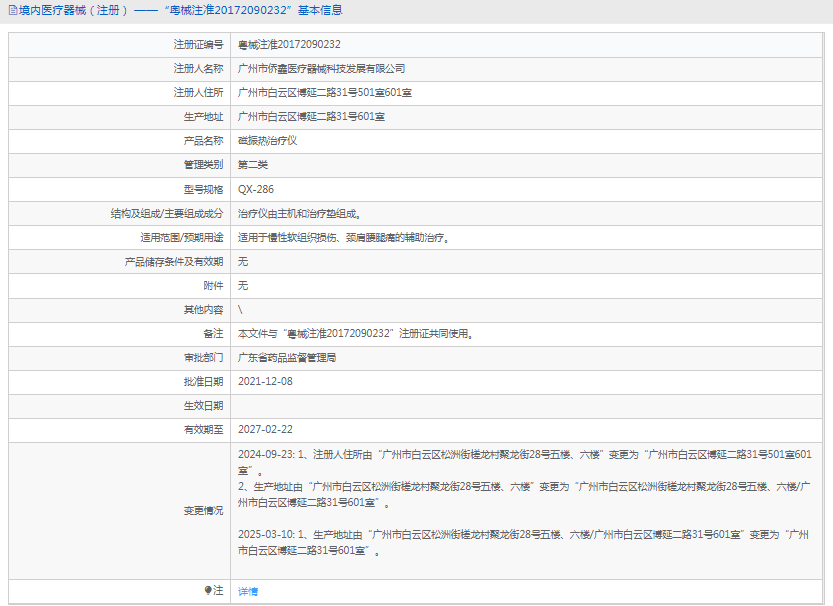The image size is (833, 606).
Task: Click the document icon in the page header
Action: click(13, 10)
